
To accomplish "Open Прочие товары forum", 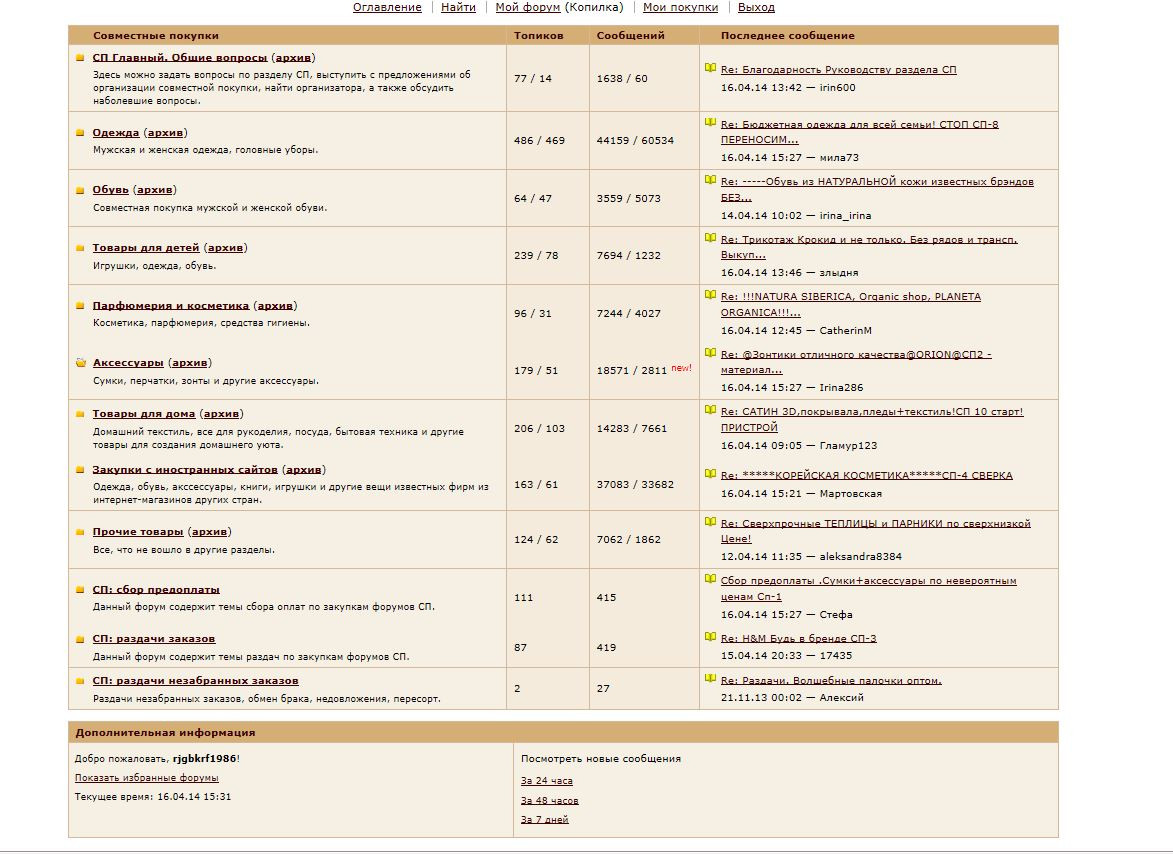I will 138,532.
